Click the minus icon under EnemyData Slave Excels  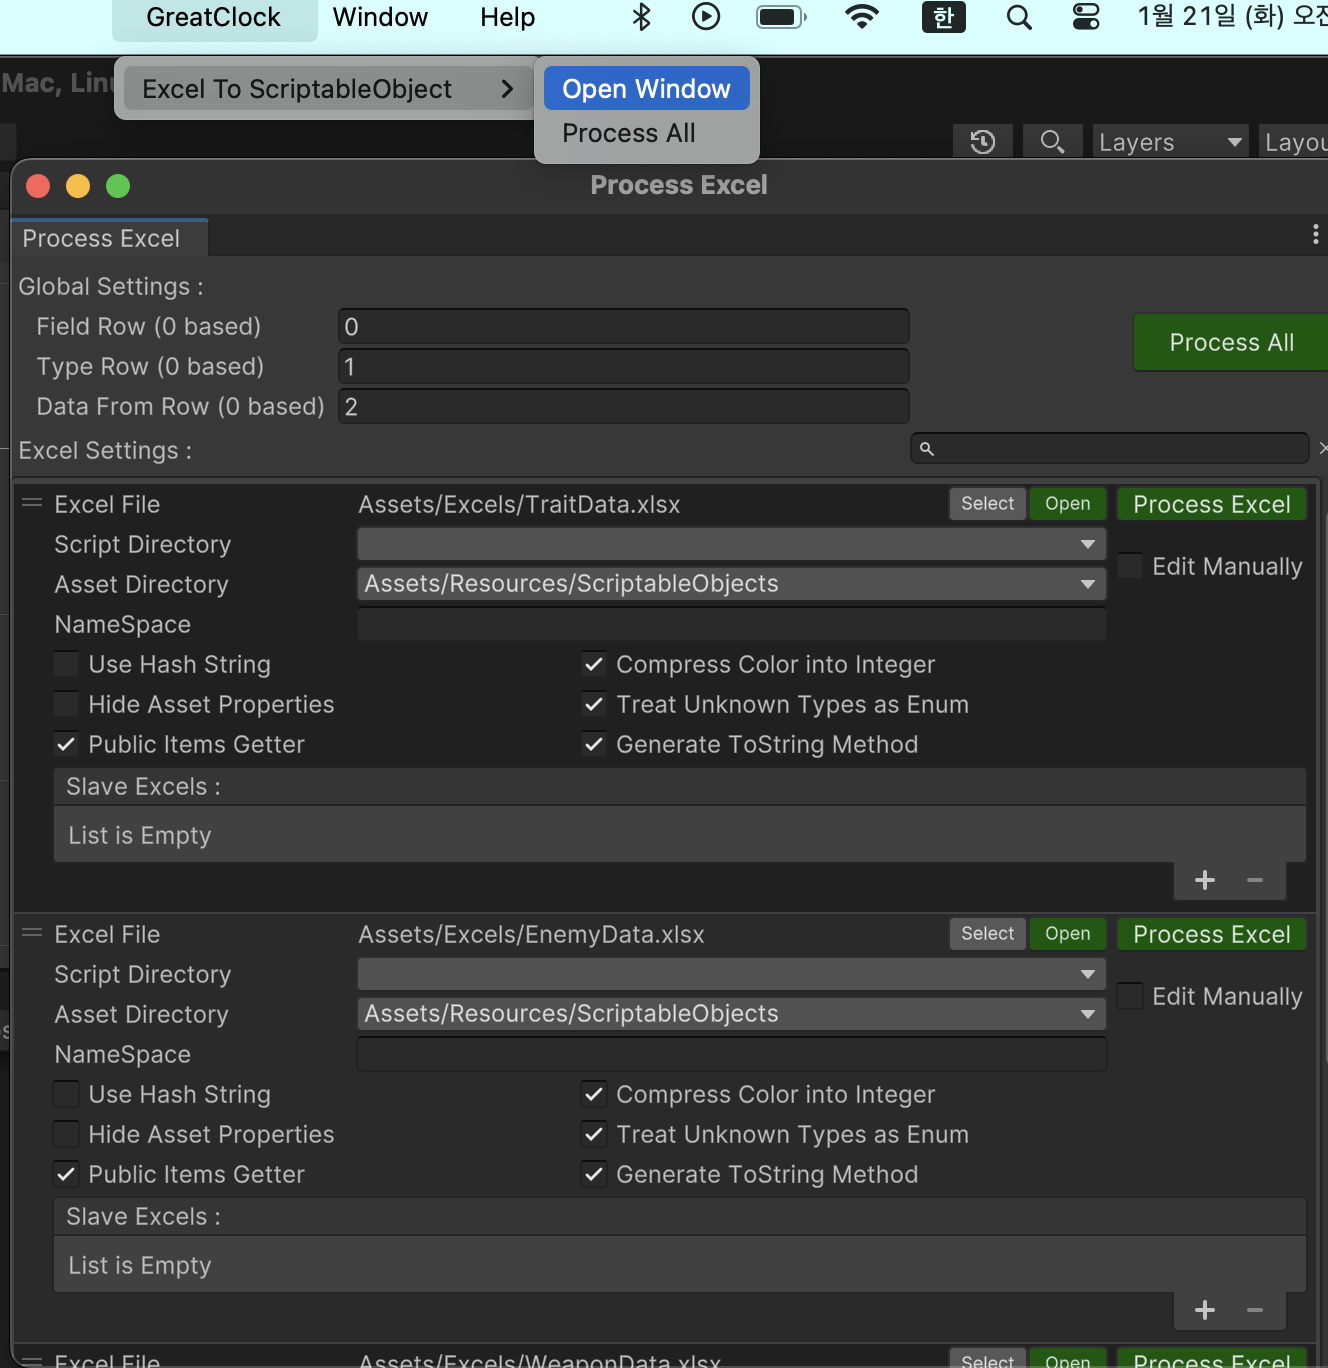1255,1310
